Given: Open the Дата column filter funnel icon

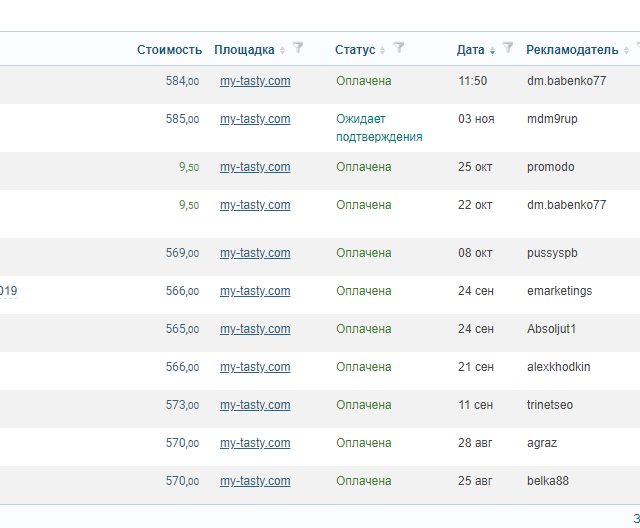Looking at the screenshot, I should [x=507, y=48].
